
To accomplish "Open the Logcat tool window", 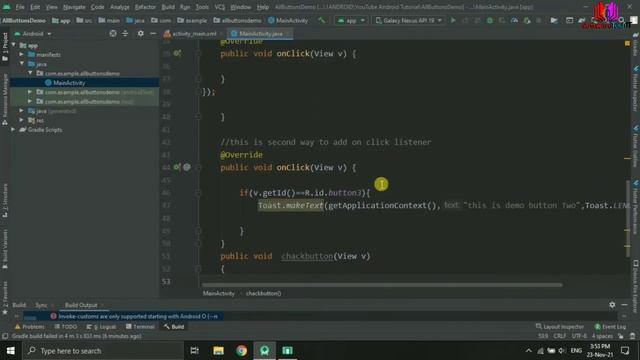I will [x=101, y=327].
